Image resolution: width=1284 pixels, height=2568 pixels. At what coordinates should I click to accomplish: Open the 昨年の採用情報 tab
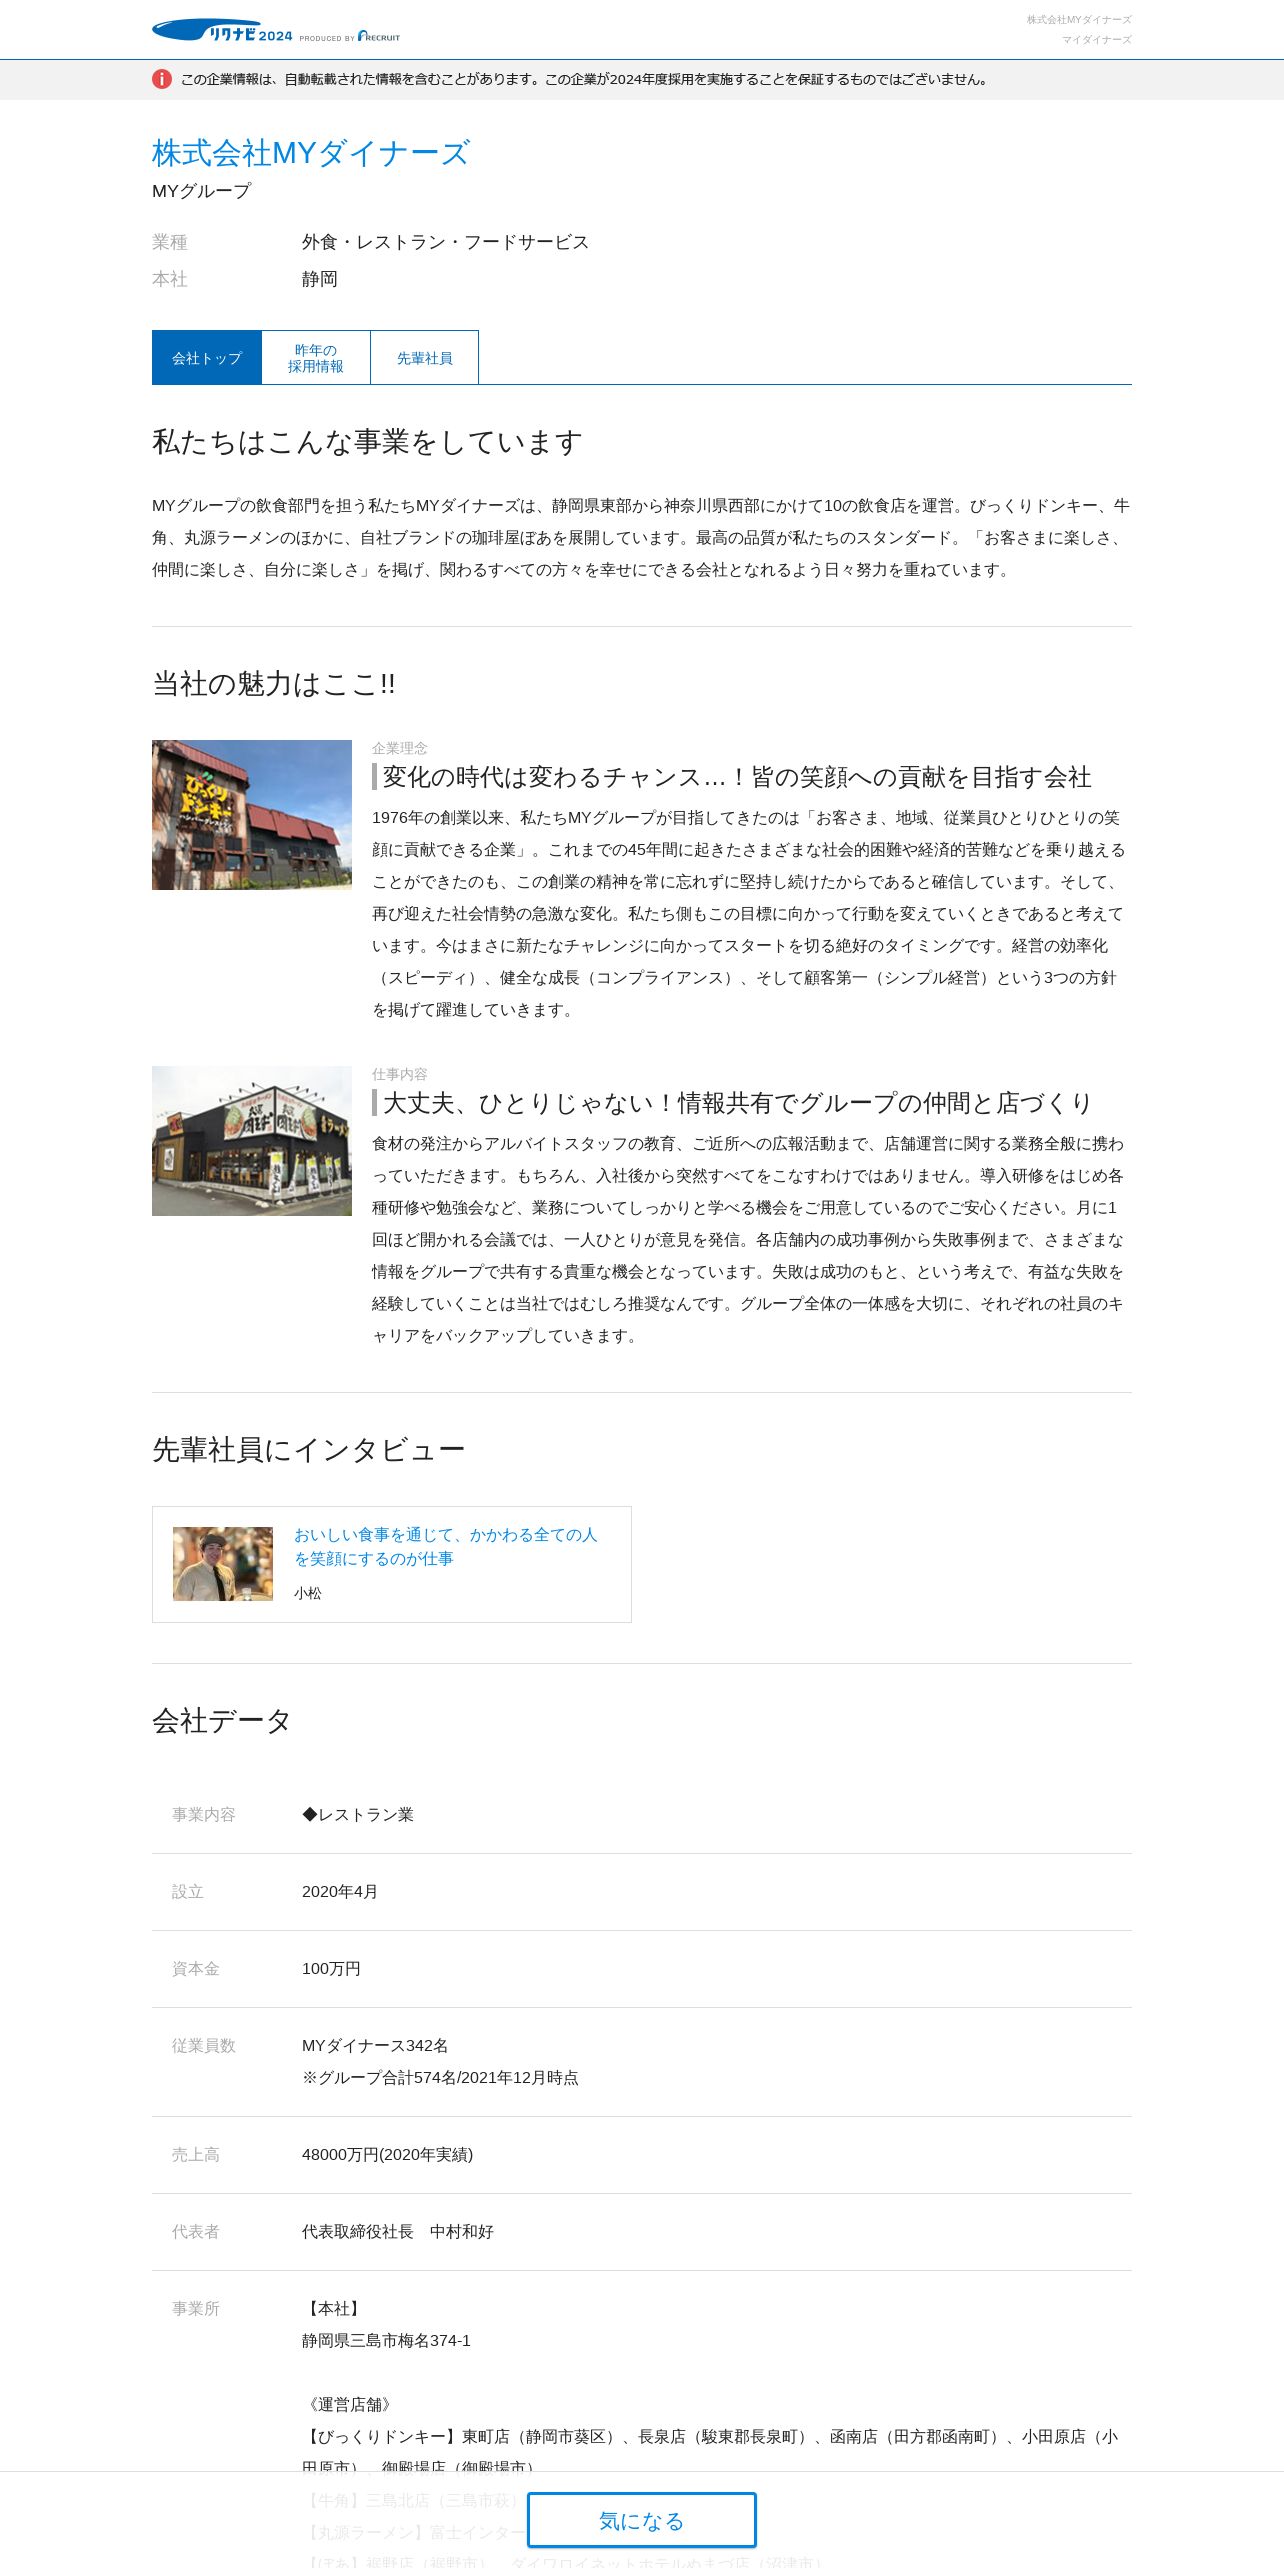pyautogui.click(x=316, y=358)
